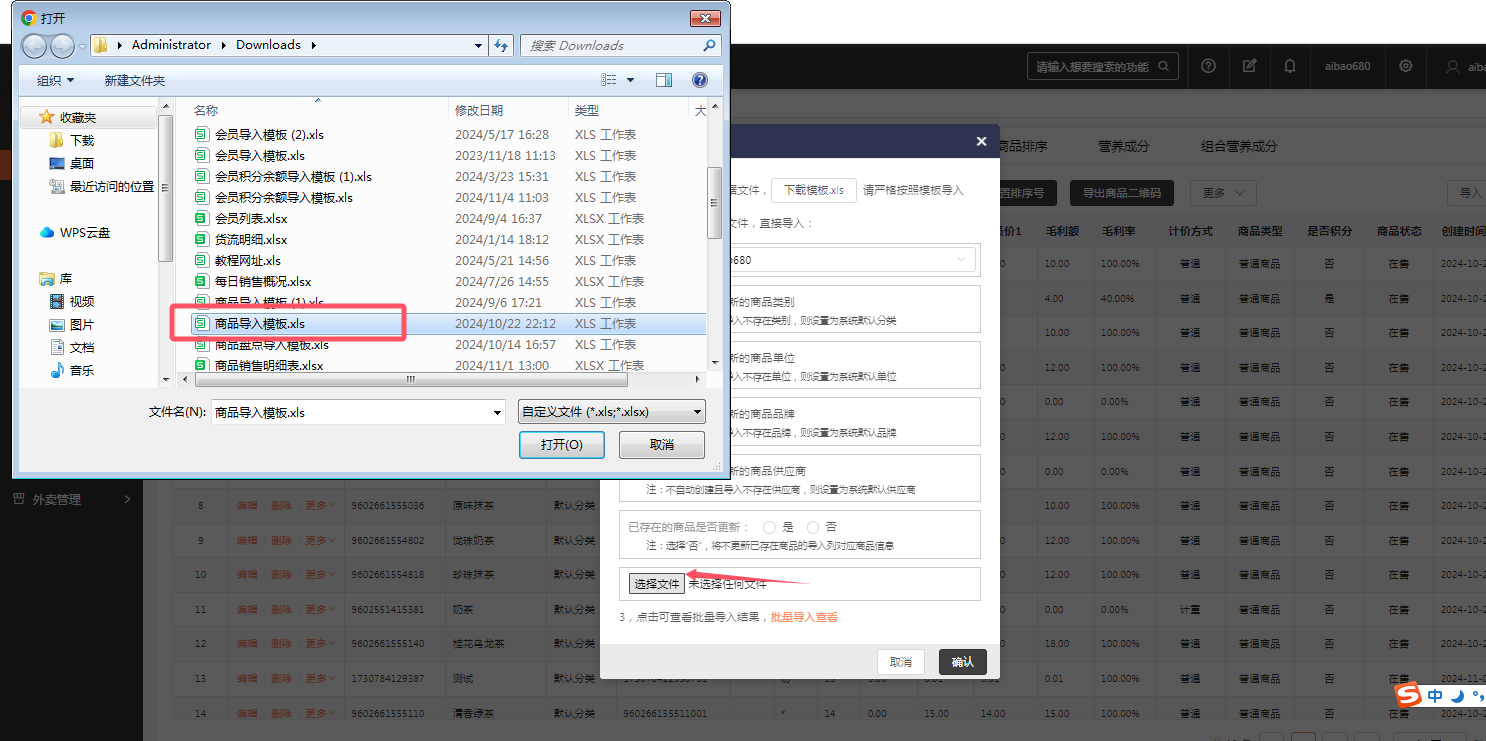Click the help question-mark icon in file dialog

tap(700, 80)
